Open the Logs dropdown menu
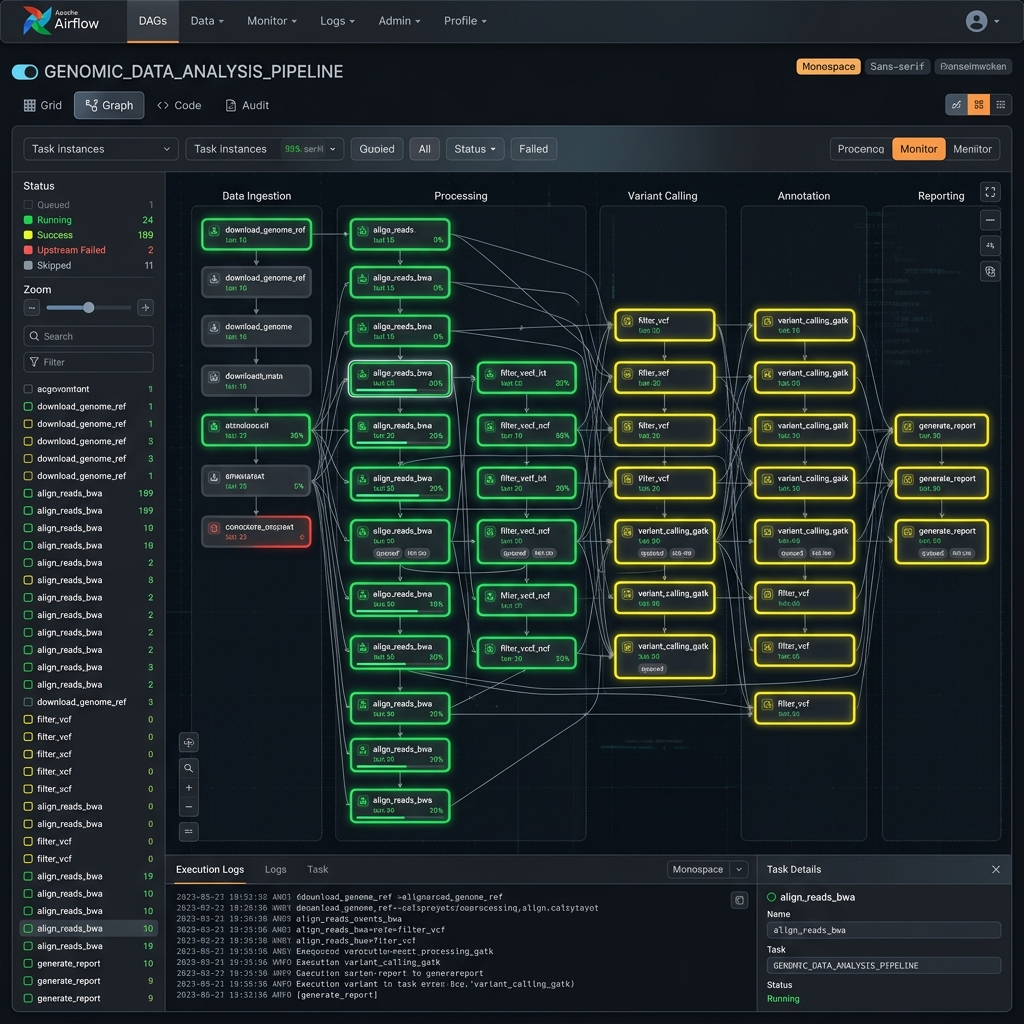 [x=337, y=21]
